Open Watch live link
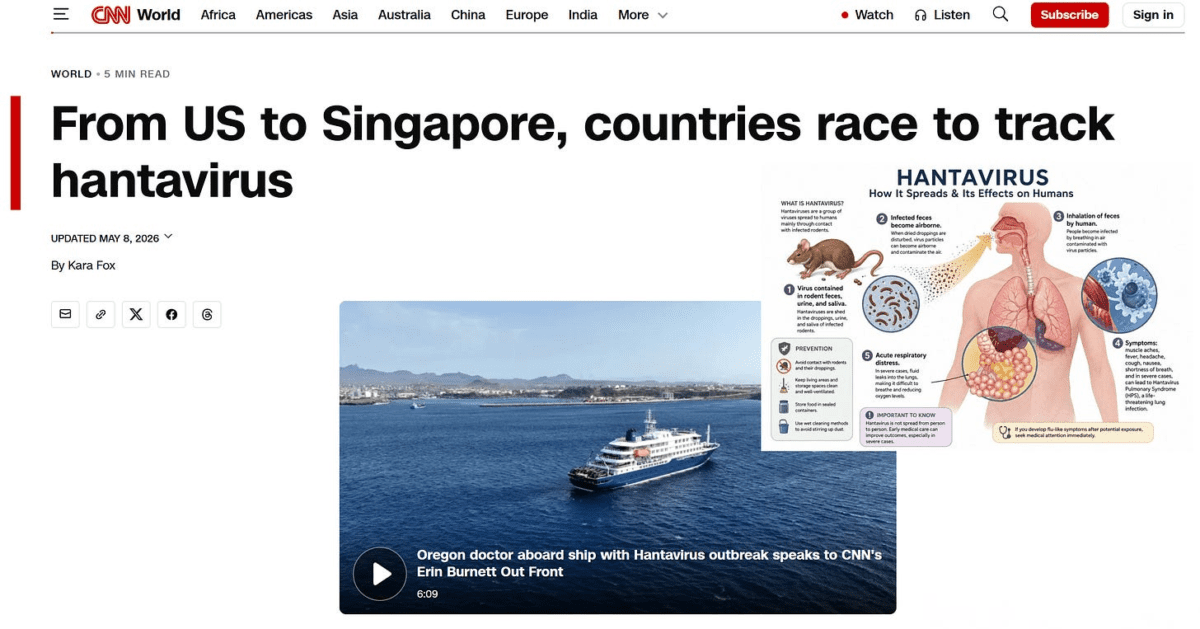 coord(867,15)
